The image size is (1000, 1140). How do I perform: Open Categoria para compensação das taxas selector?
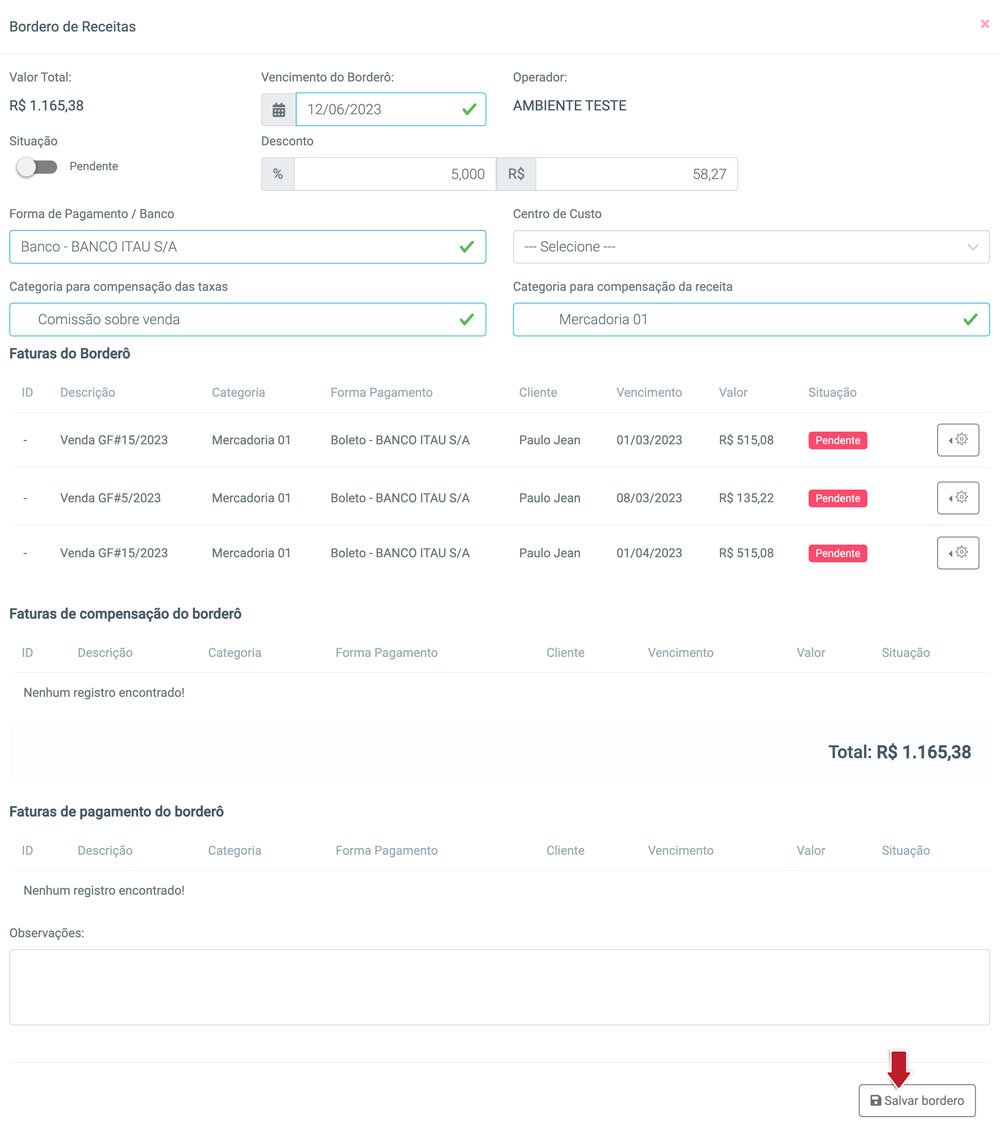click(x=247, y=320)
